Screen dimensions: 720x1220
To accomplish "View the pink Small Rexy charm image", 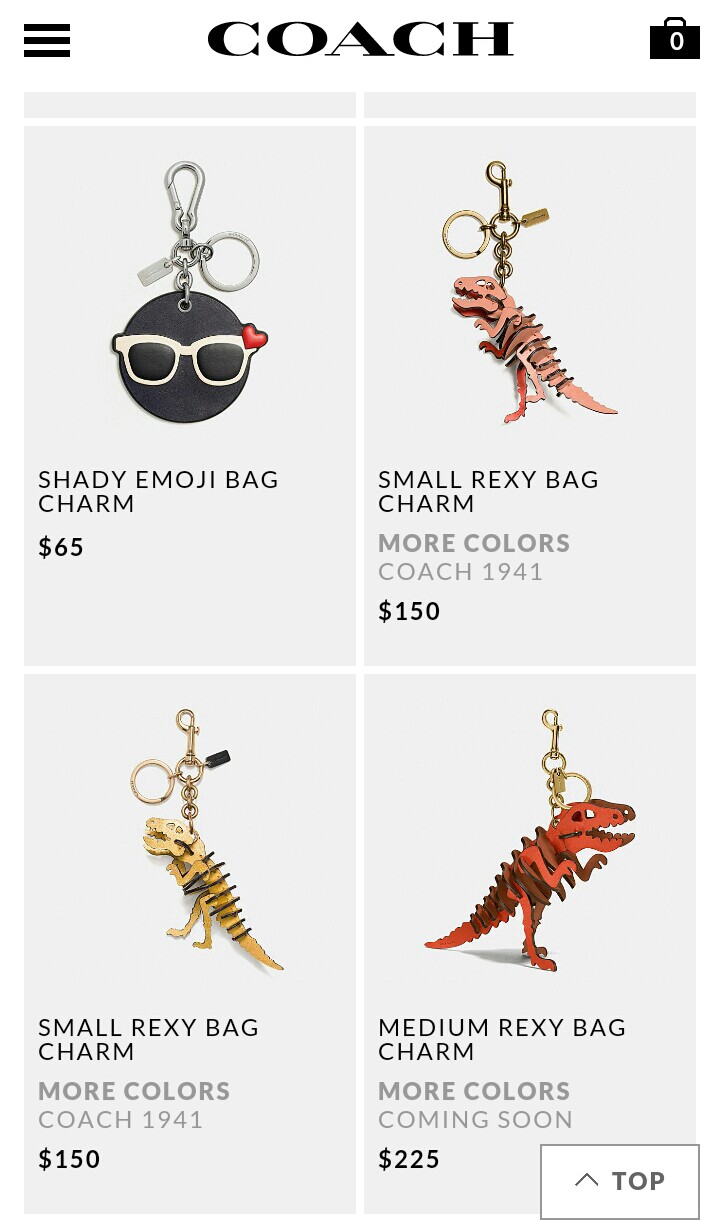I will click(x=530, y=290).
